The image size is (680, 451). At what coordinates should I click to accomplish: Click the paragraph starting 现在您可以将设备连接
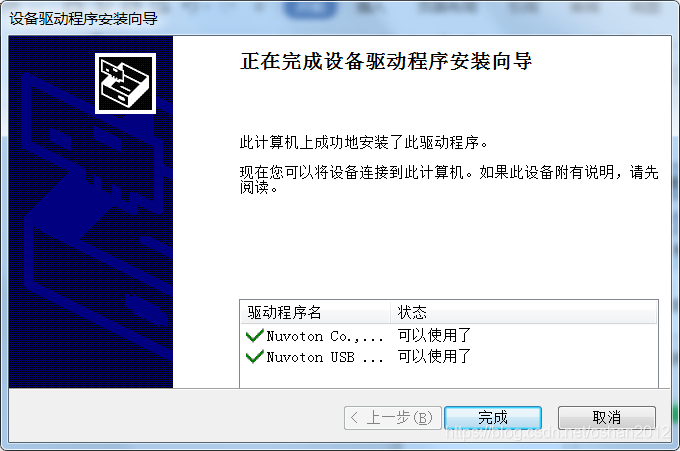(x=449, y=180)
